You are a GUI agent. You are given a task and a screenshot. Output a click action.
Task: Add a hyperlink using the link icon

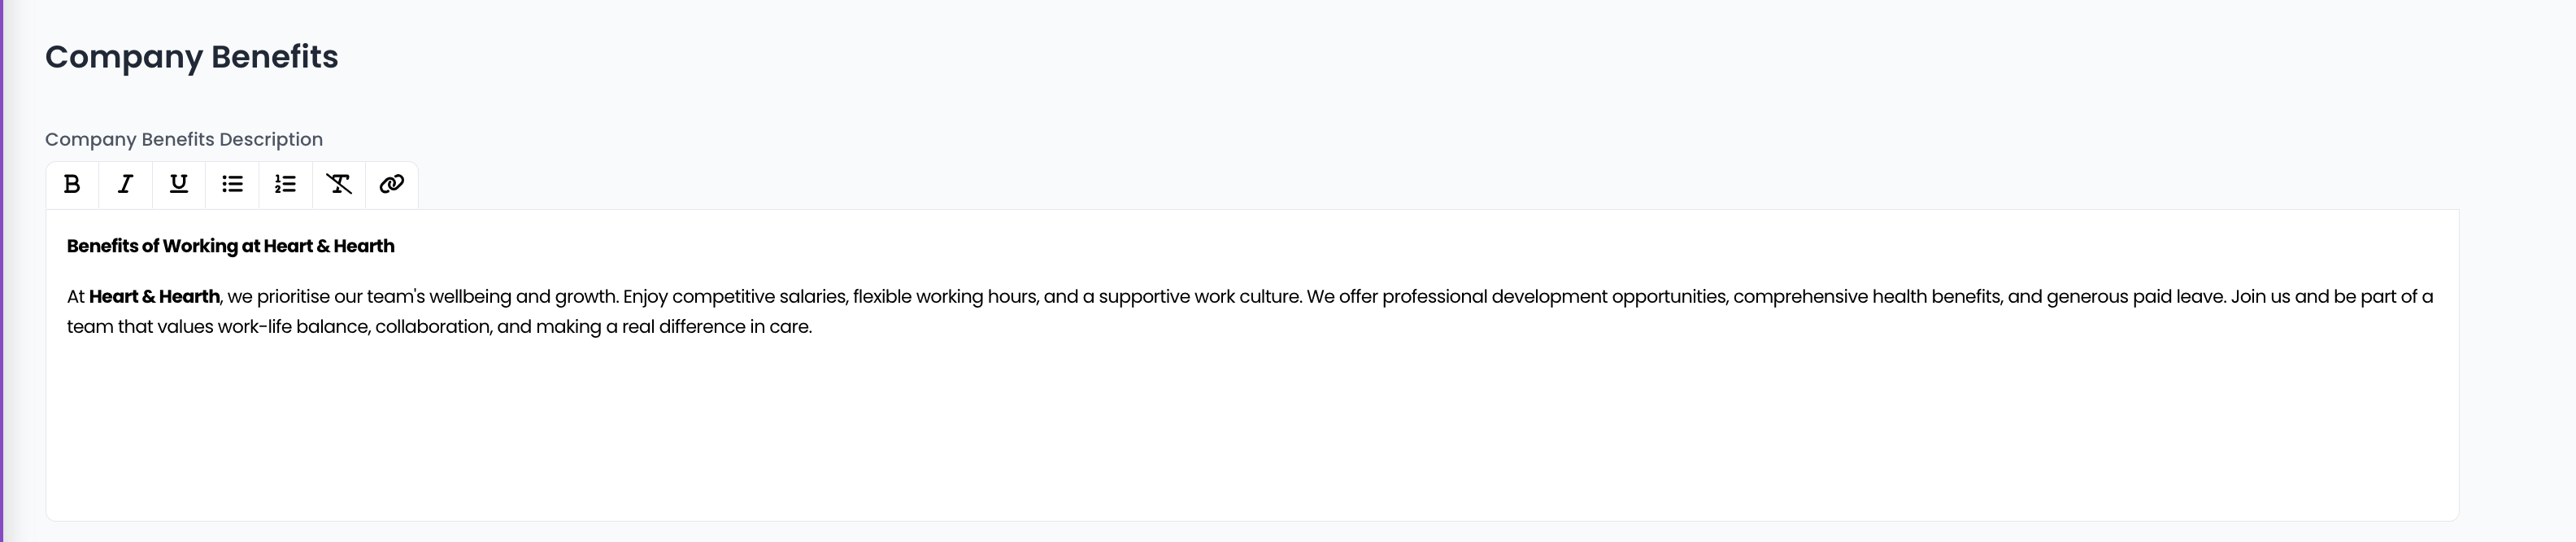[x=392, y=184]
